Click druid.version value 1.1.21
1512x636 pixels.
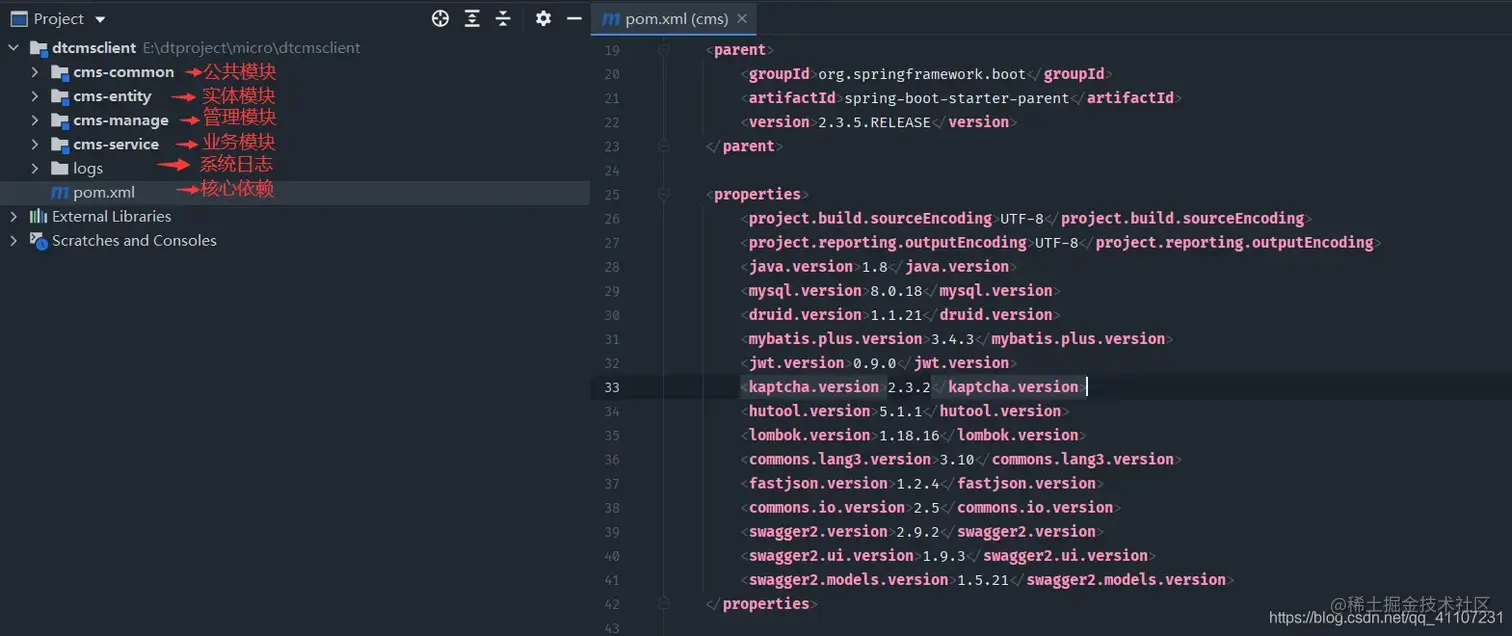(x=896, y=315)
